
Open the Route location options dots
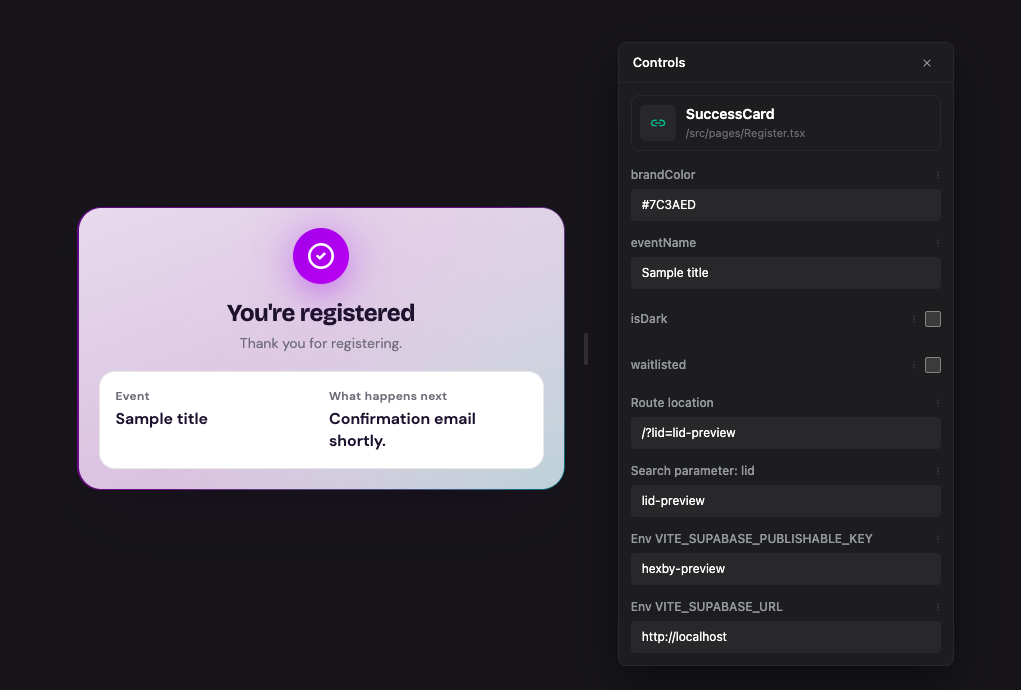938,403
